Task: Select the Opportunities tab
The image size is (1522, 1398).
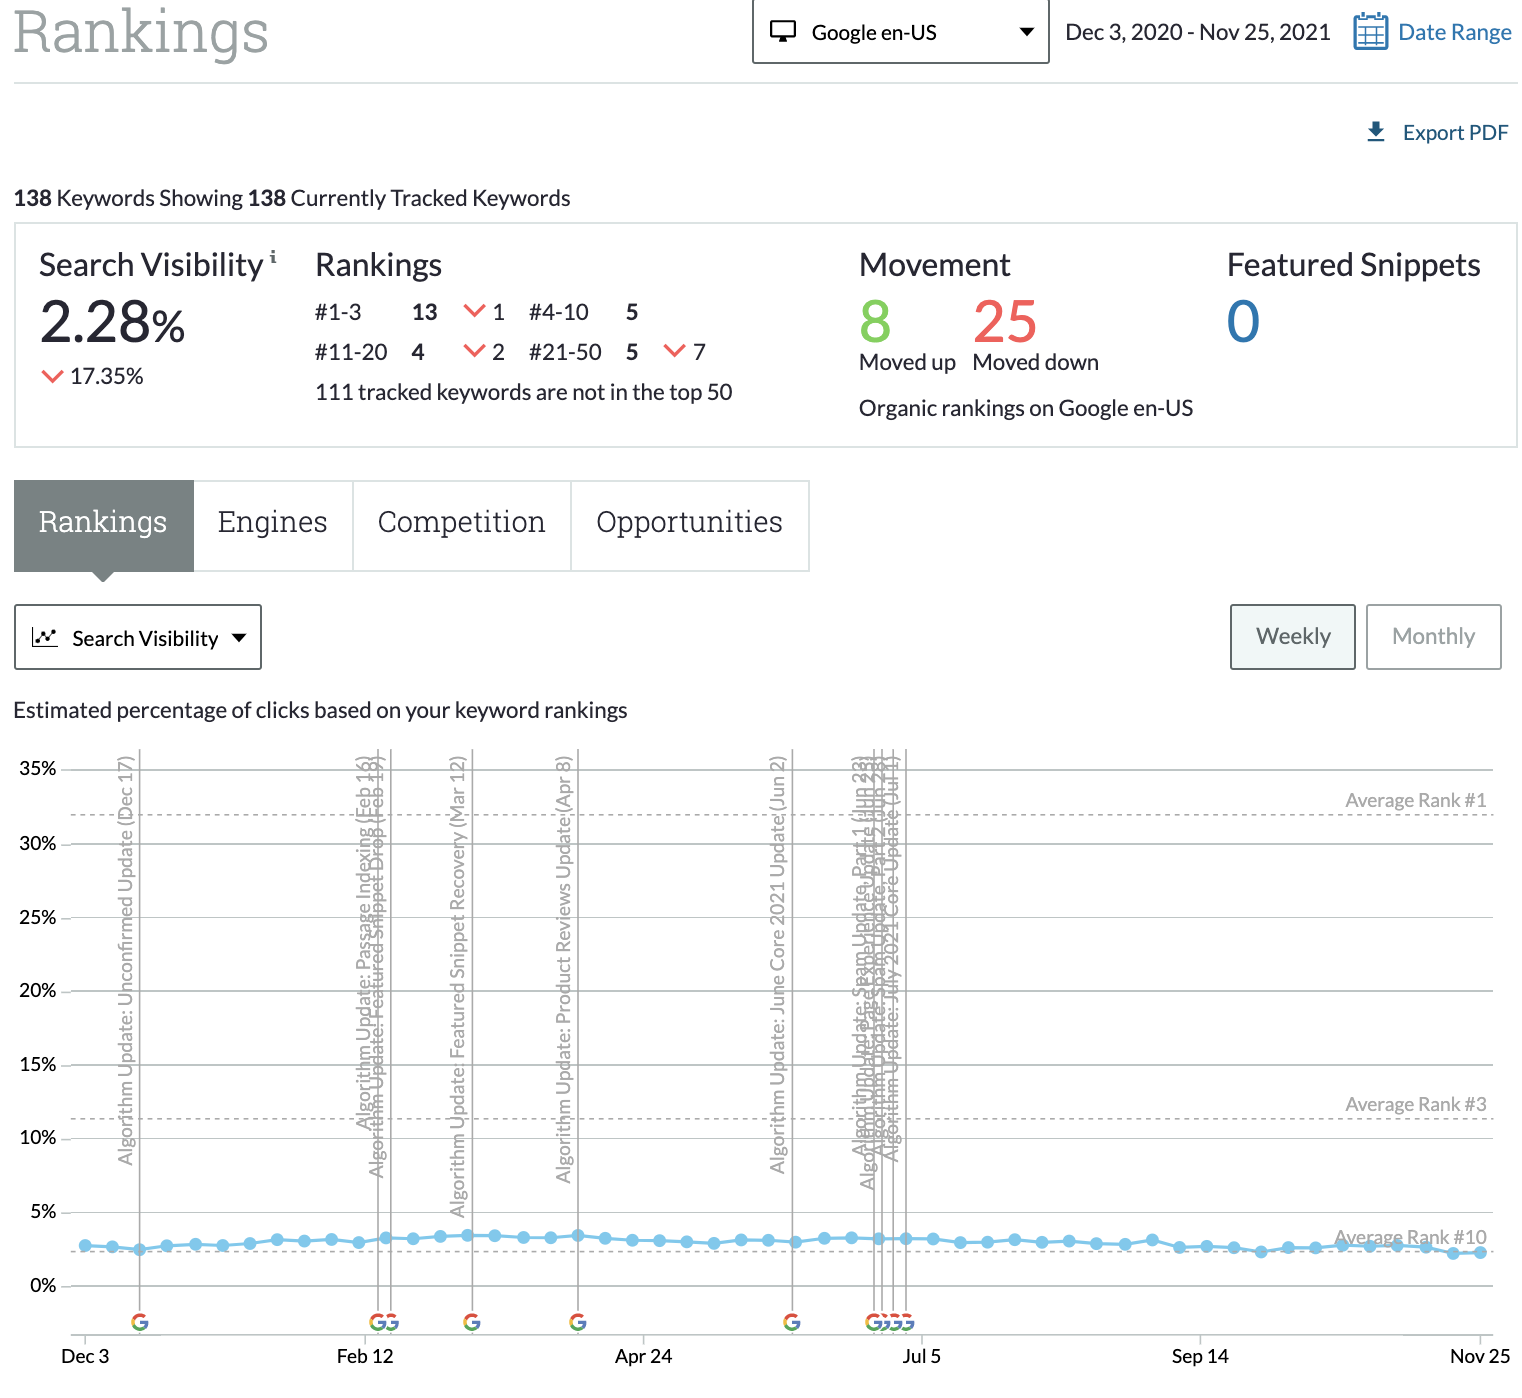Action: tap(689, 523)
